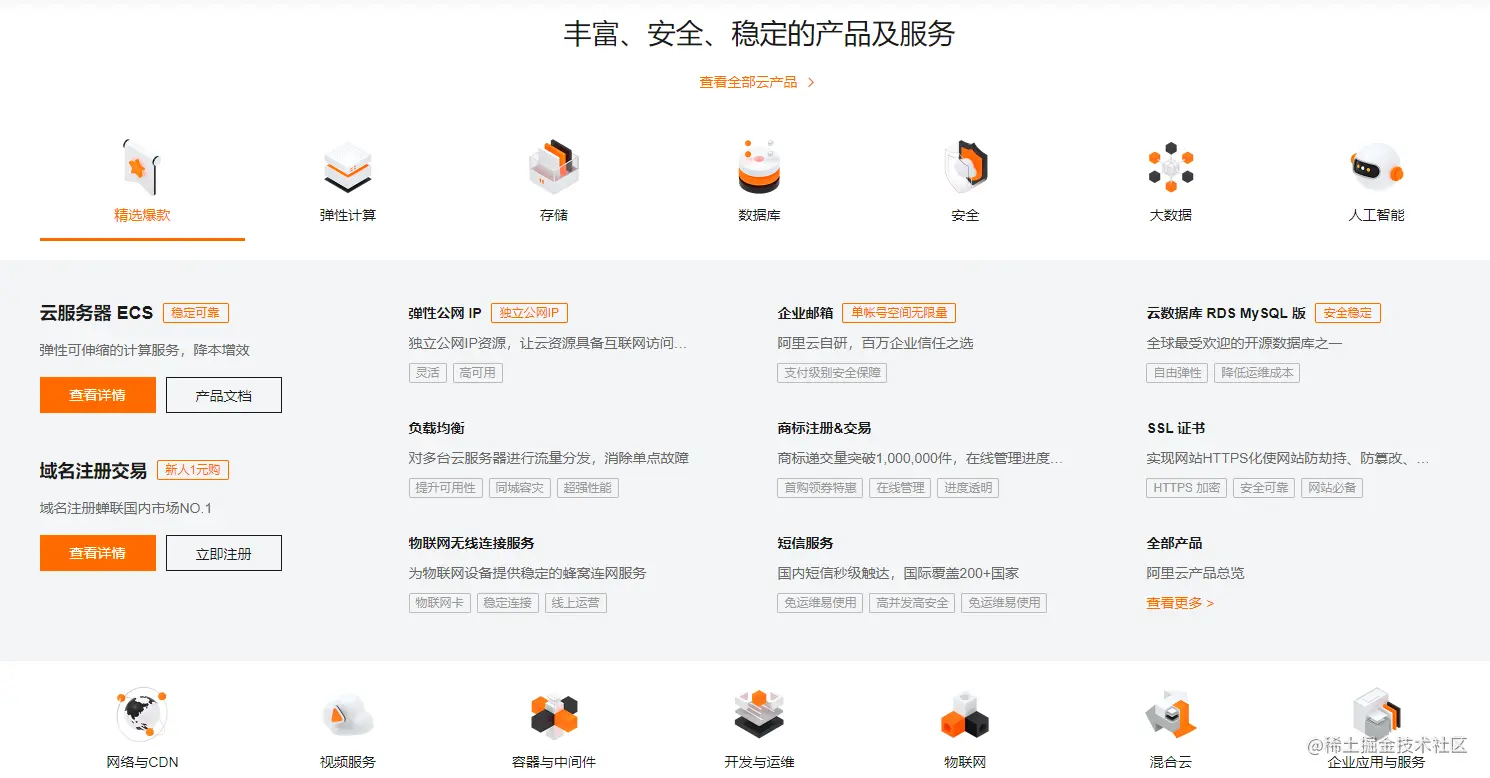Select the 安全 tab label

tap(965, 215)
